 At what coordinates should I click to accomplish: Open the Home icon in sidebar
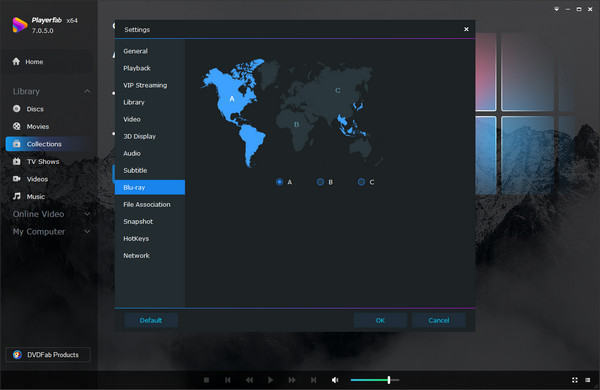[16, 62]
